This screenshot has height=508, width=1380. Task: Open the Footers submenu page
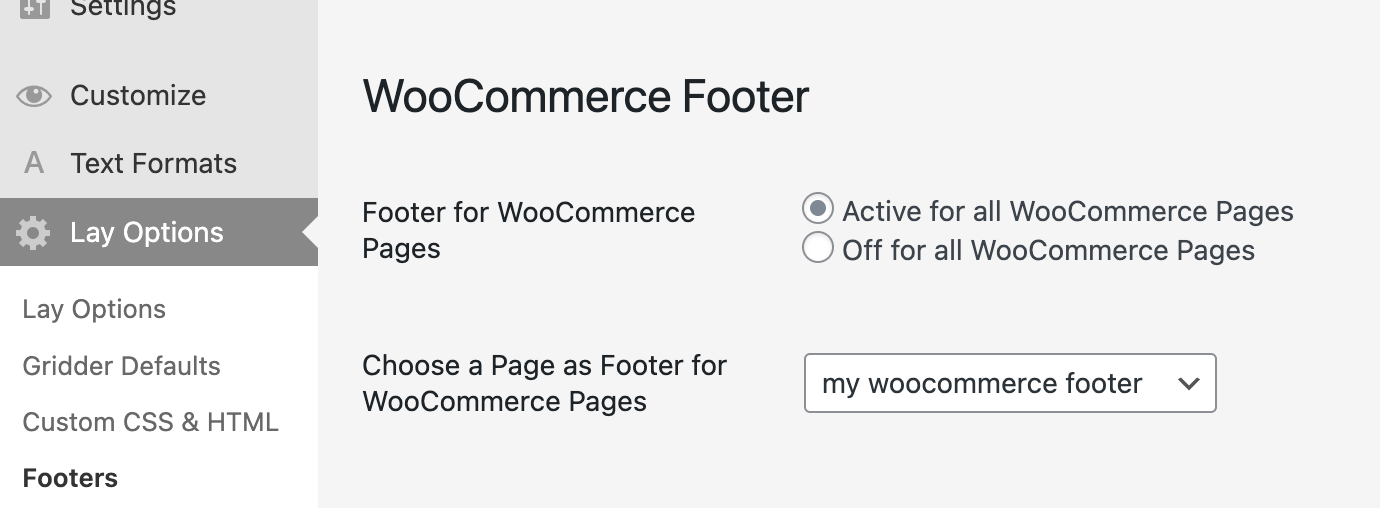pos(70,478)
